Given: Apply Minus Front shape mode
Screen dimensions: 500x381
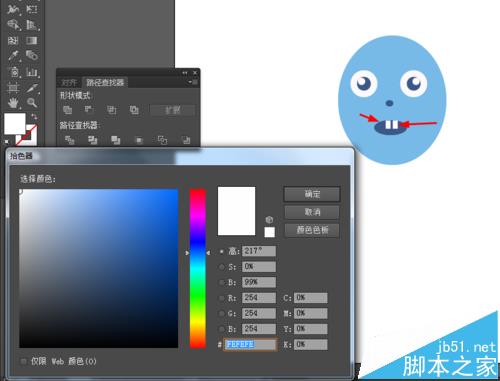Looking at the screenshot, I should coord(89,110).
